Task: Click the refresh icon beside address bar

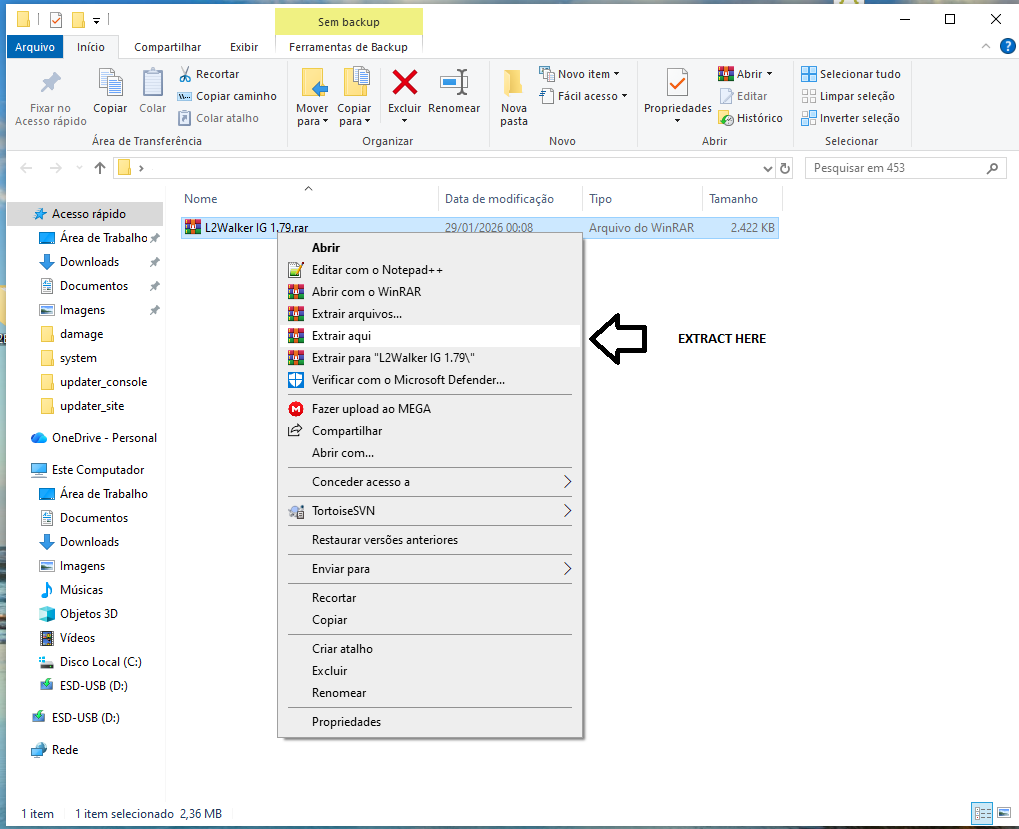Action: (x=785, y=168)
